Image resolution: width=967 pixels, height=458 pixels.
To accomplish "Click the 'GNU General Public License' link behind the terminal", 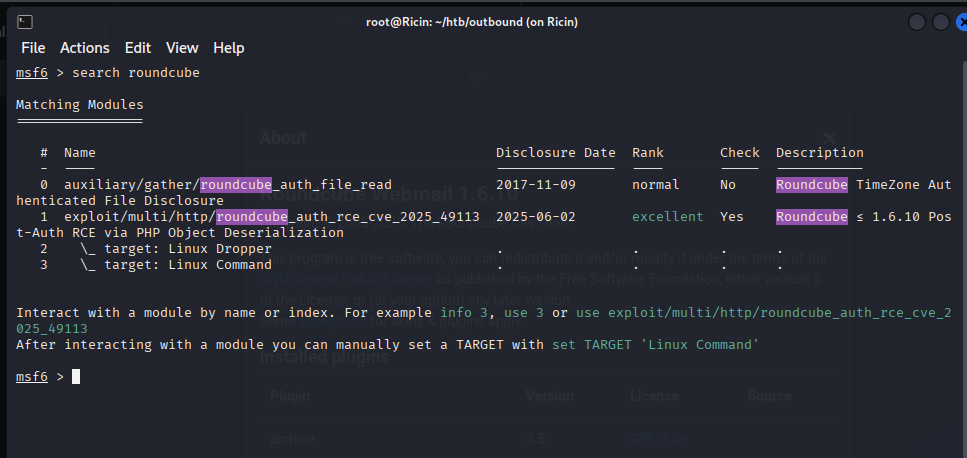I will click(x=346, y=279).
